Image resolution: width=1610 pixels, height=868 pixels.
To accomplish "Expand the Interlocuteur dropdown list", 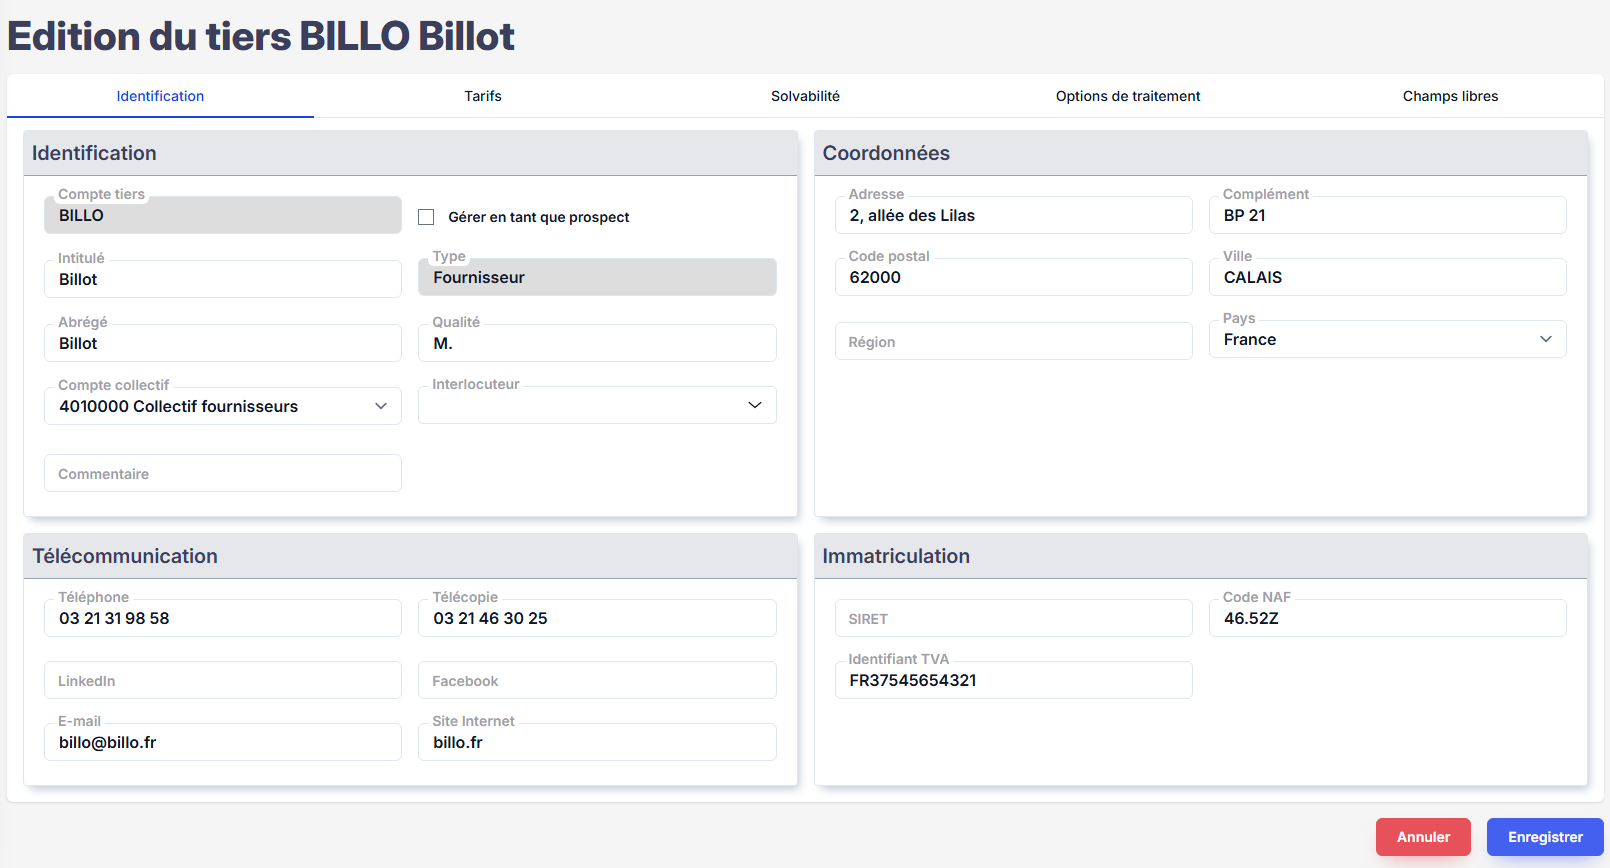I will (x=596, y=405).
